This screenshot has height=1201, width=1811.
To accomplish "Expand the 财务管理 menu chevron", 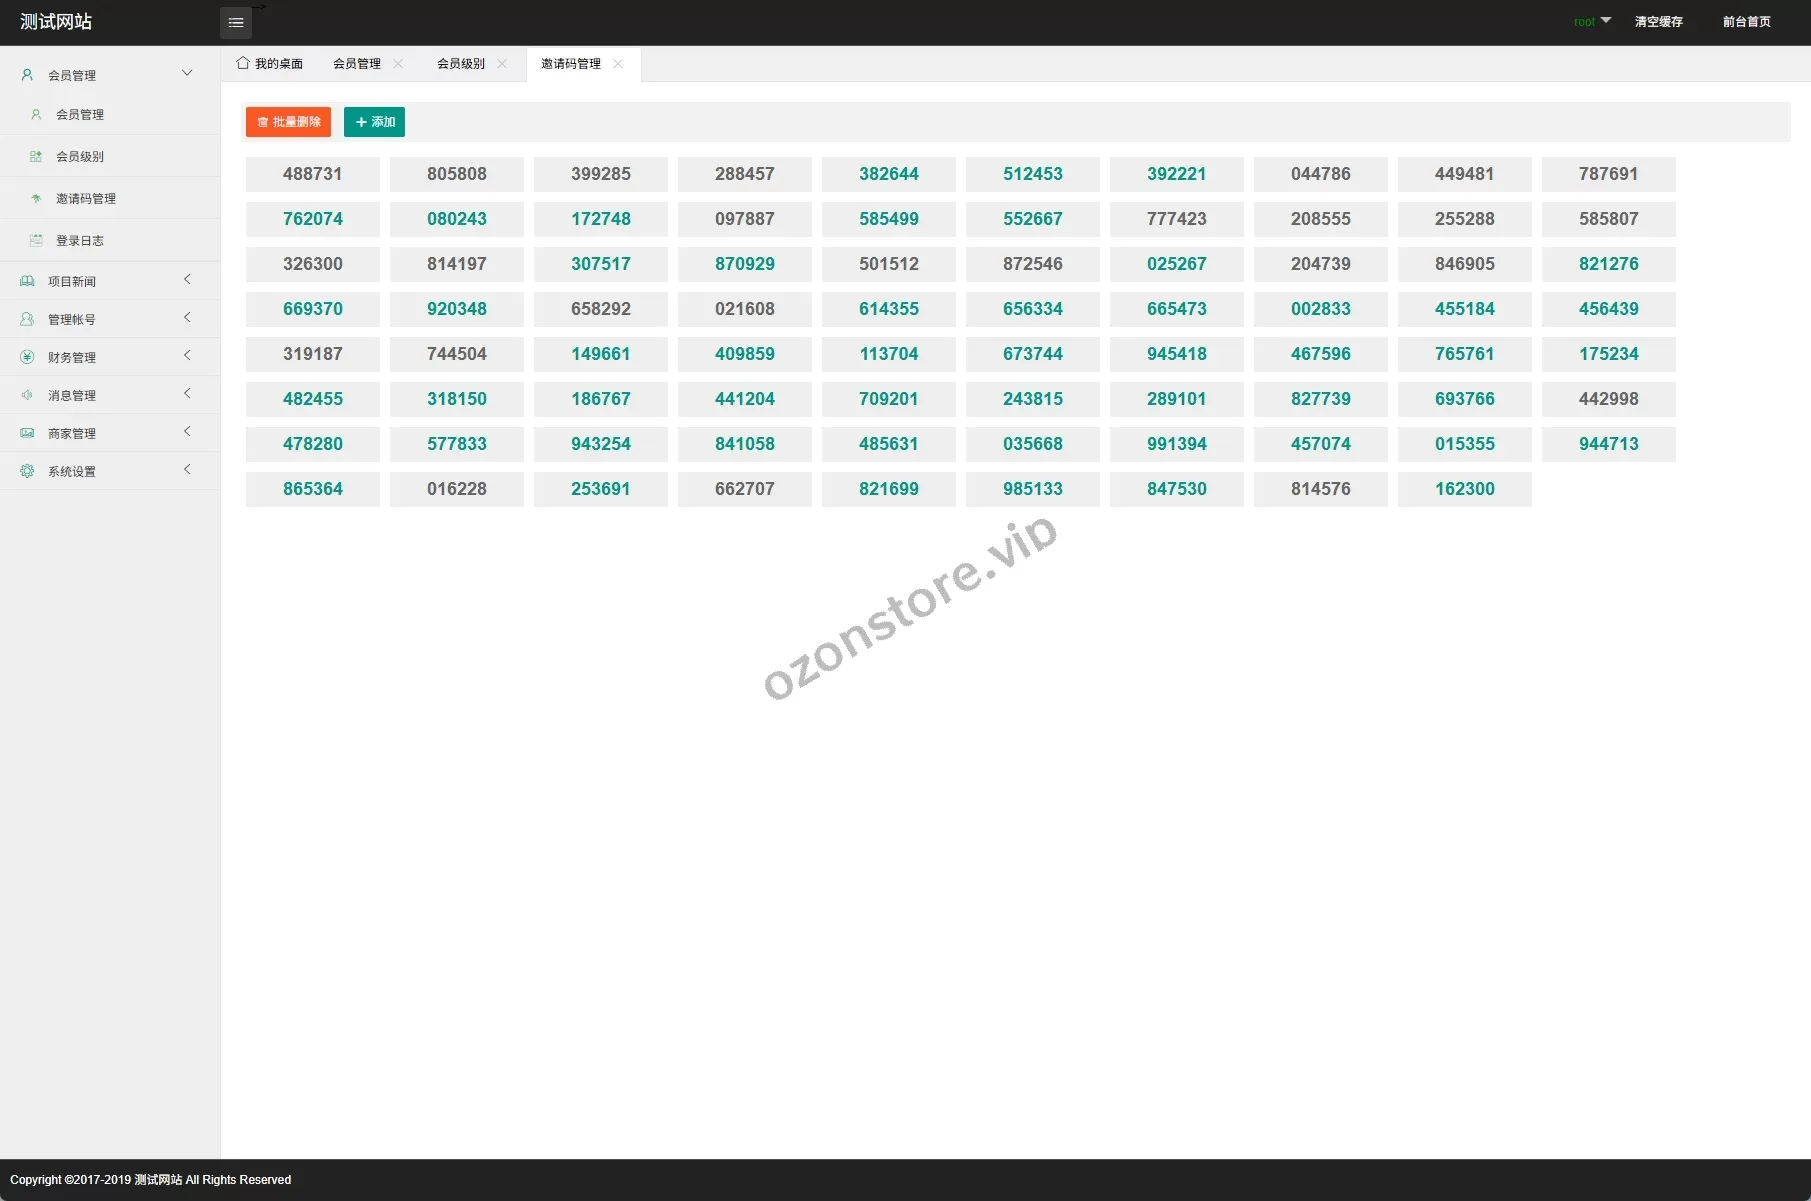I will (187, 356).
